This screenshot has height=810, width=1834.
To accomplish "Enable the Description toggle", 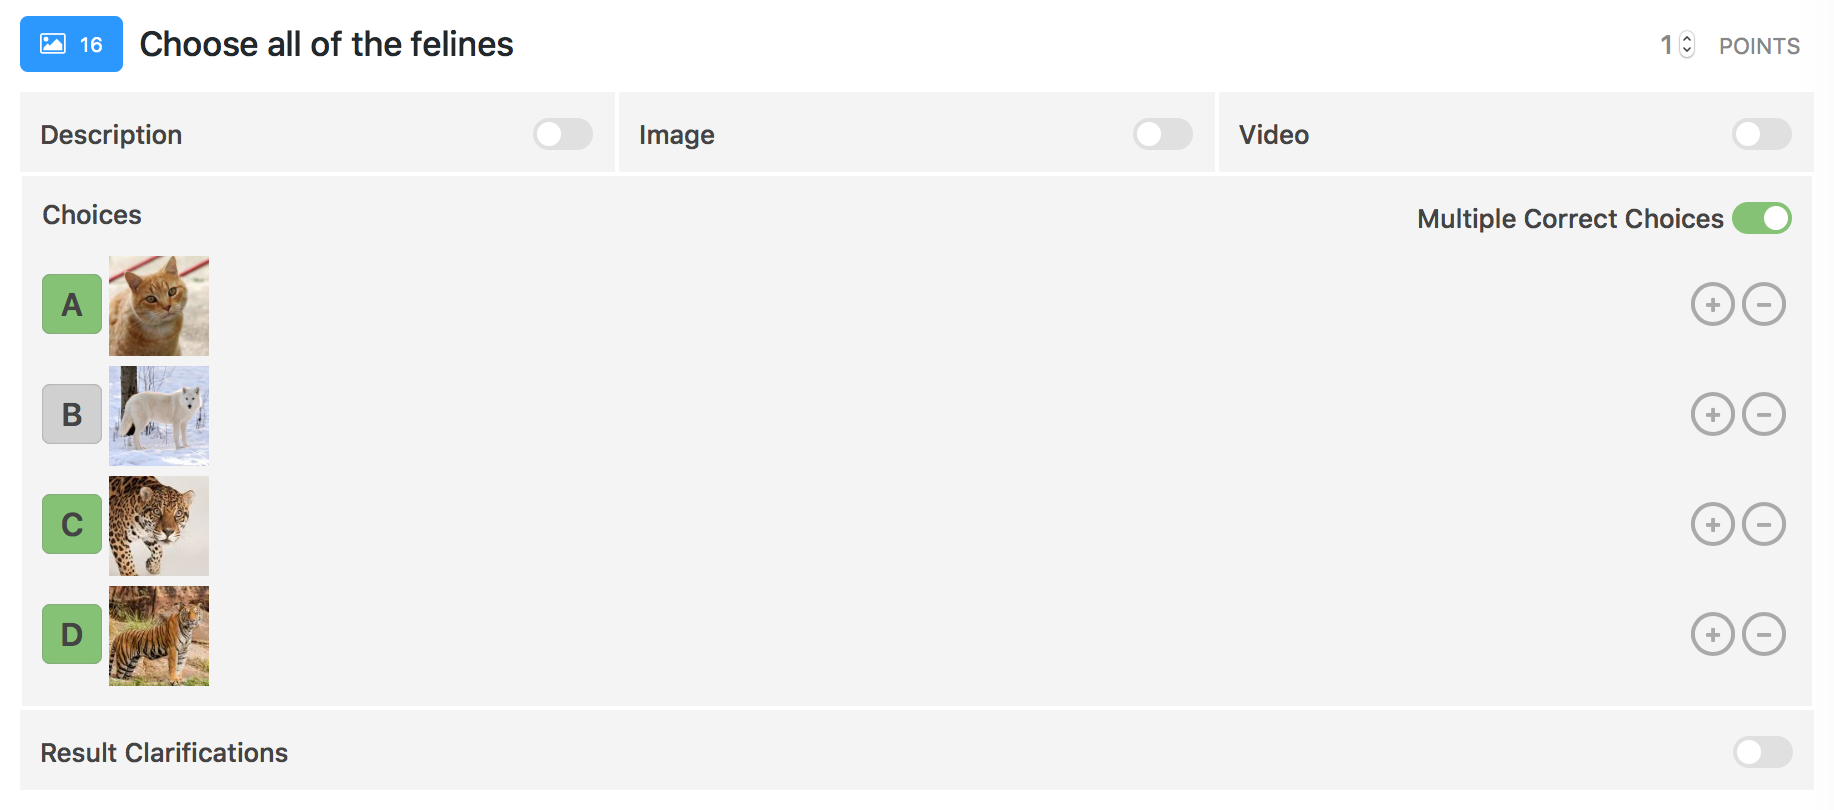I will click(x=562, y=134).
